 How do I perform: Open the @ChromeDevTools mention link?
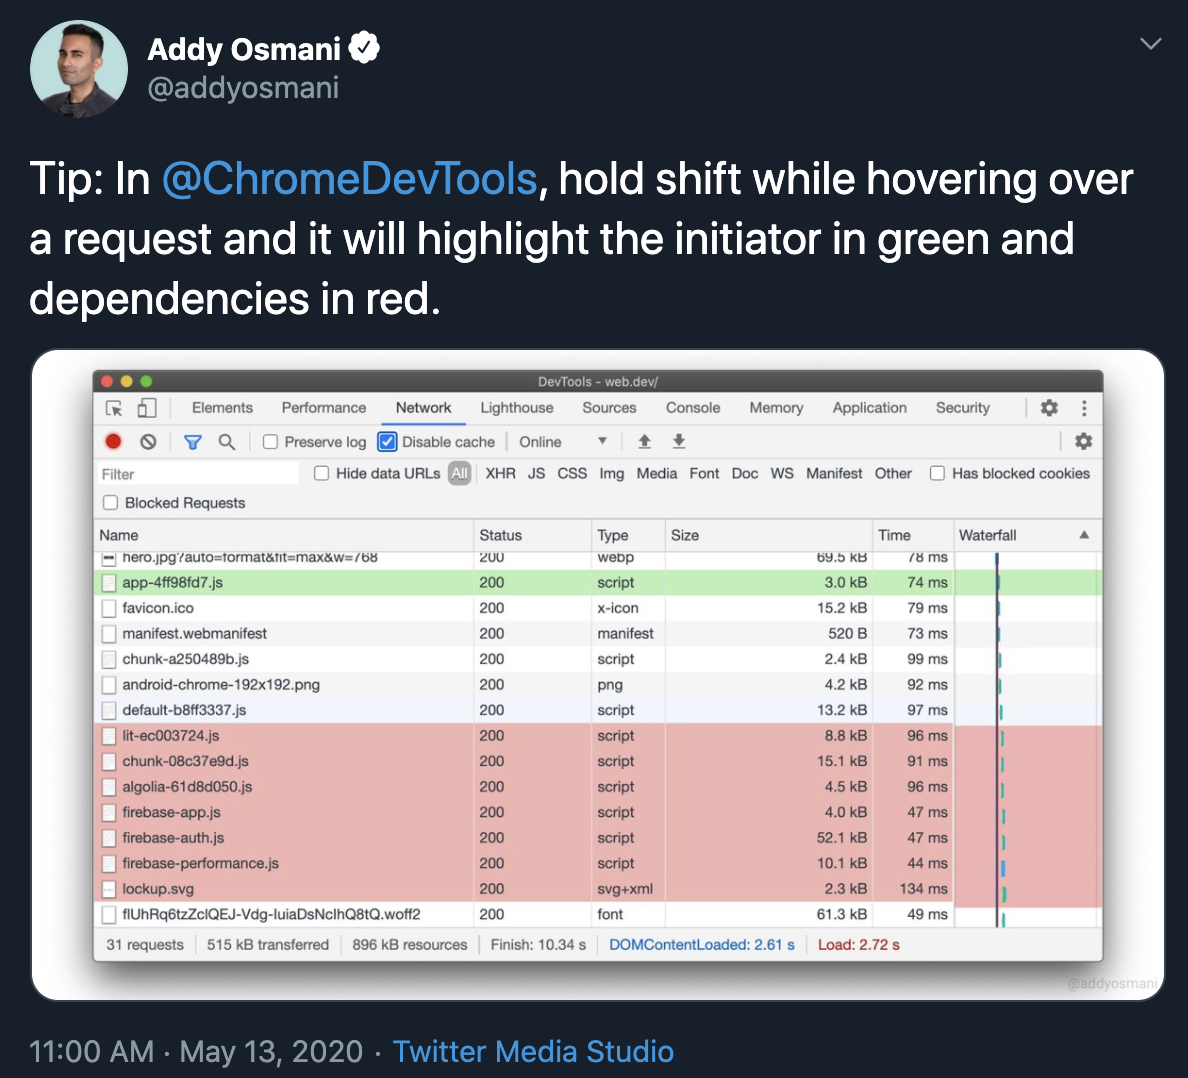(x=349, y=179)
